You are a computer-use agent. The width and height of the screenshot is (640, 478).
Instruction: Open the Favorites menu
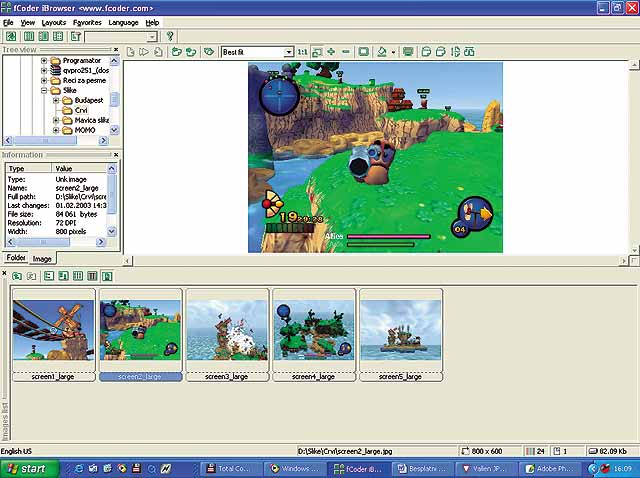pos(87,23)
